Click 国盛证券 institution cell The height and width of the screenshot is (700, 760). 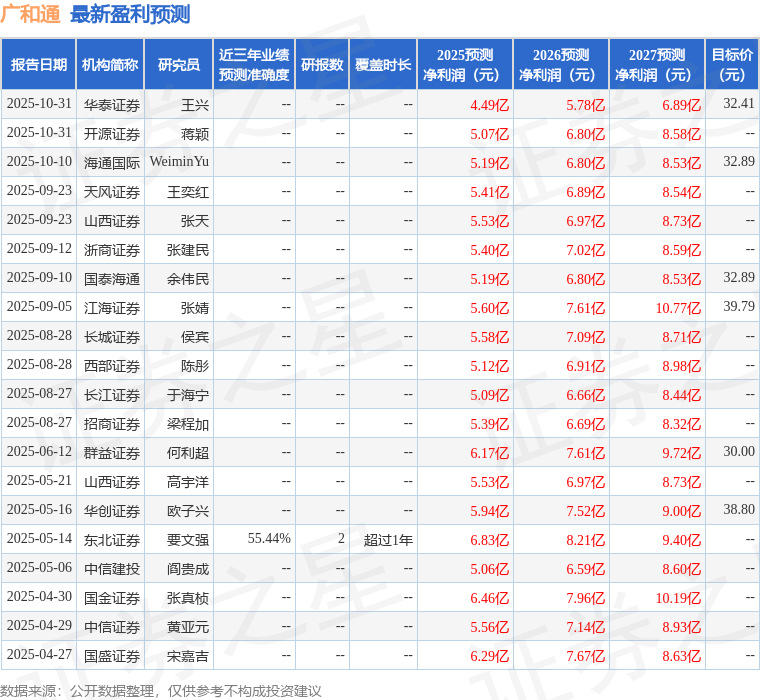(111, 656)
